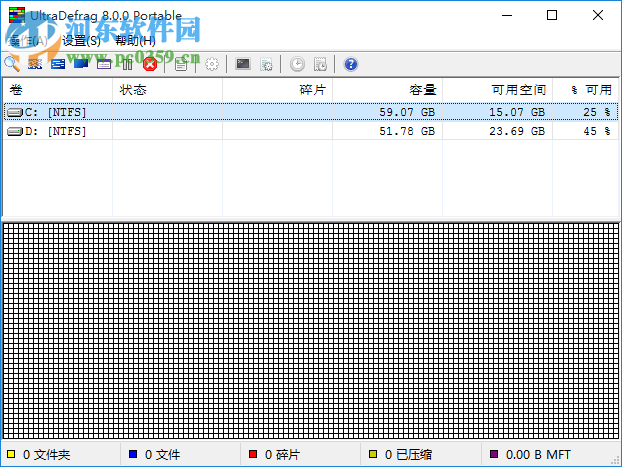Viewport: 622px width, 467px height.
Task: Click the C: drive icon
Action: click(15, 113)
